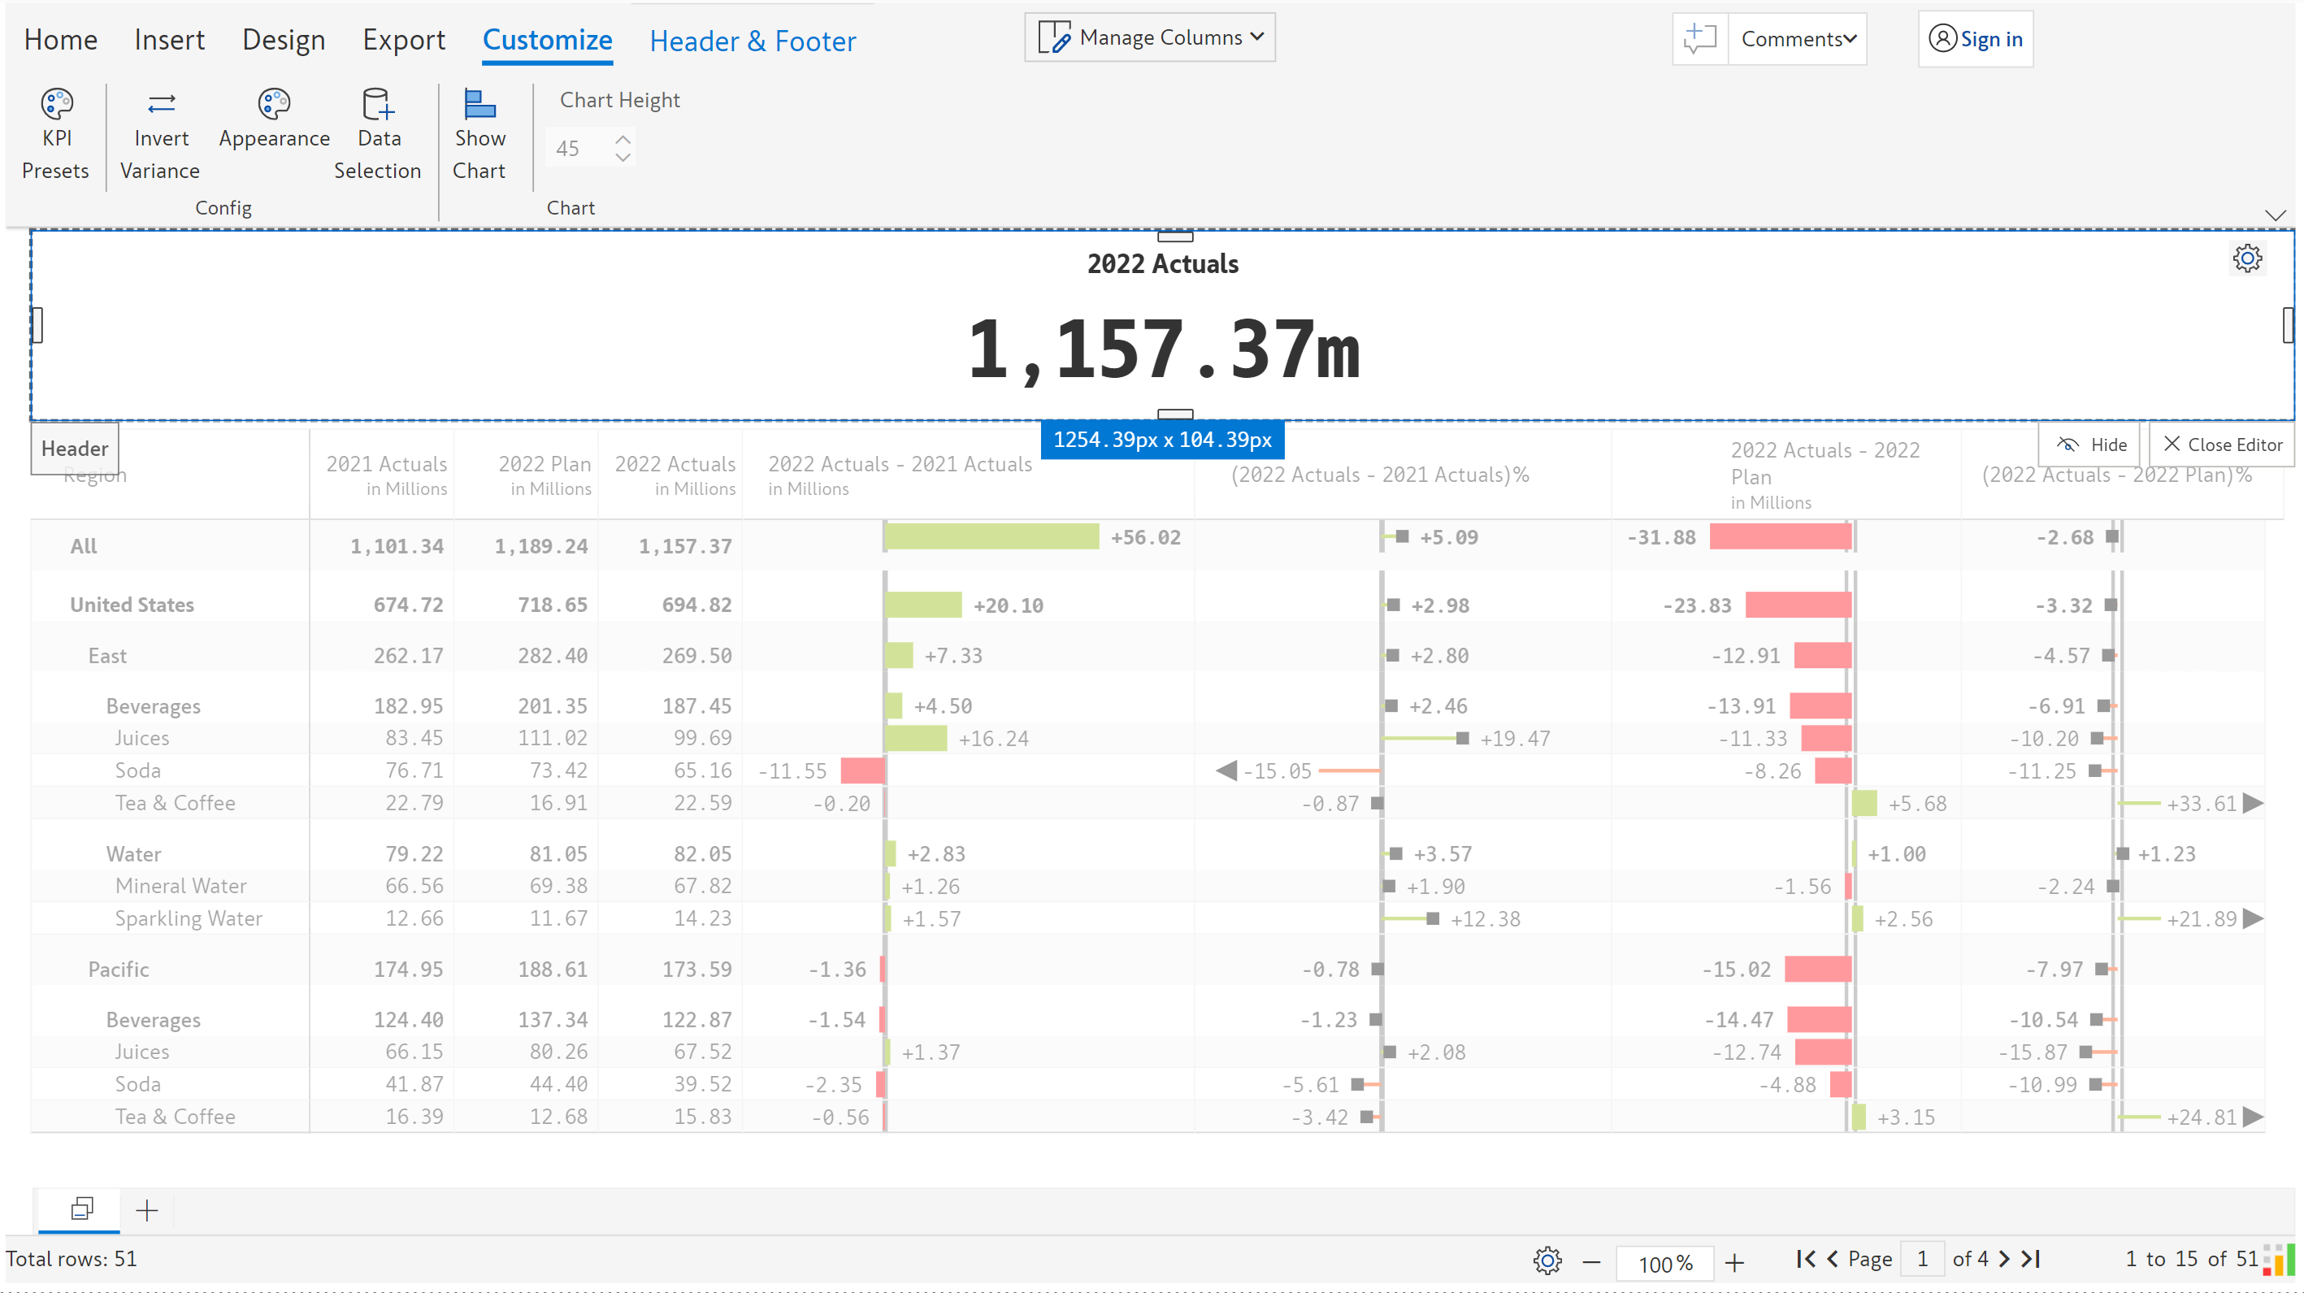Expand ribbon collapse chevron

tap(2275, 215)
